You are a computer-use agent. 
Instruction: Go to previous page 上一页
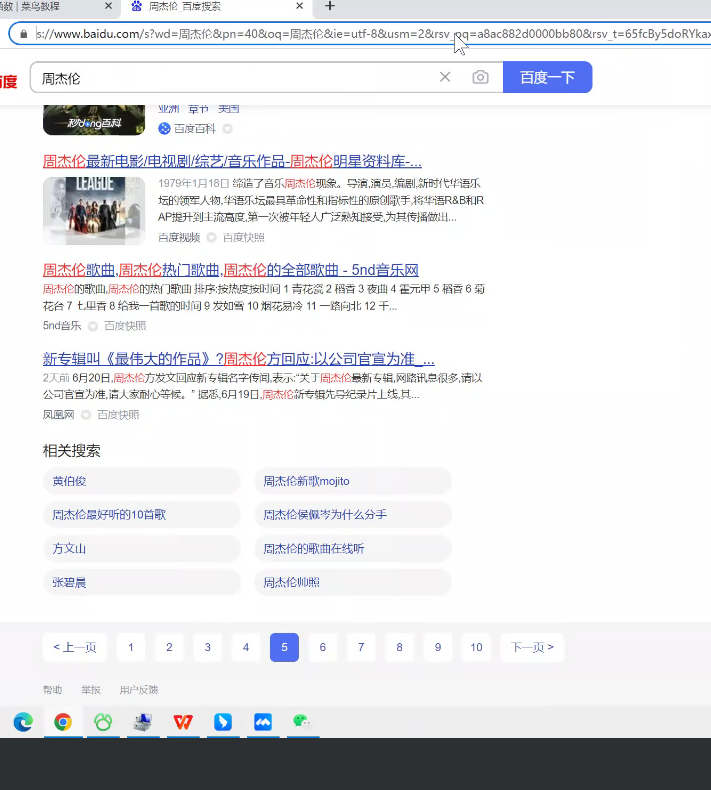75,647
